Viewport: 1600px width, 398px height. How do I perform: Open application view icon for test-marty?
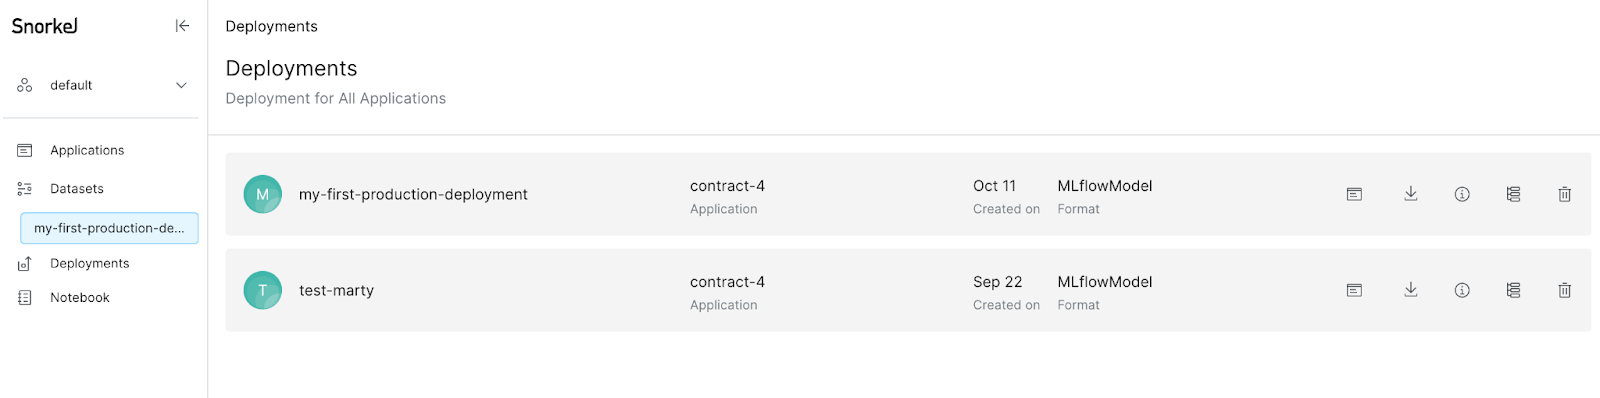tap(1354, 290)
